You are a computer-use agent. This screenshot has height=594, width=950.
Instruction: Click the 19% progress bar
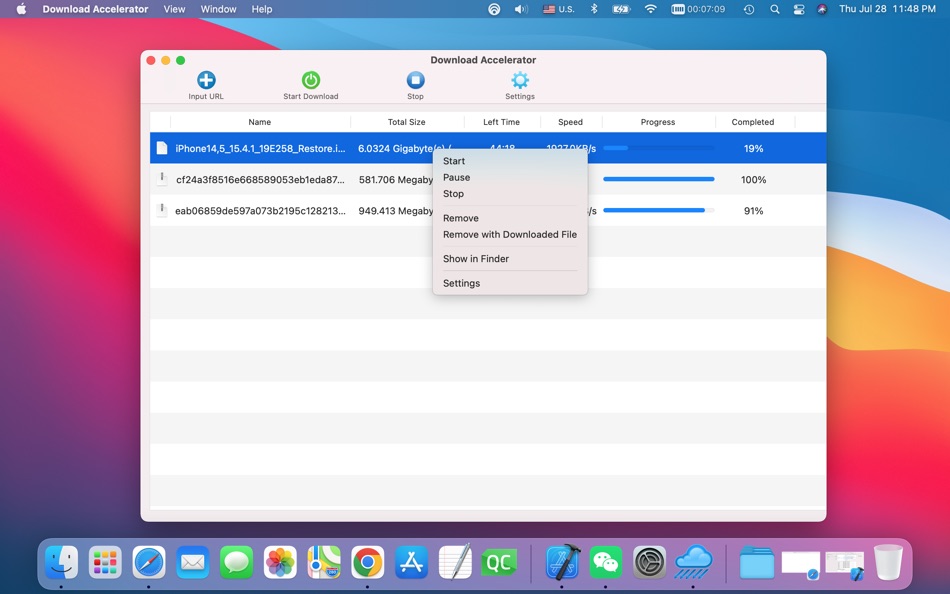(659, 148)
